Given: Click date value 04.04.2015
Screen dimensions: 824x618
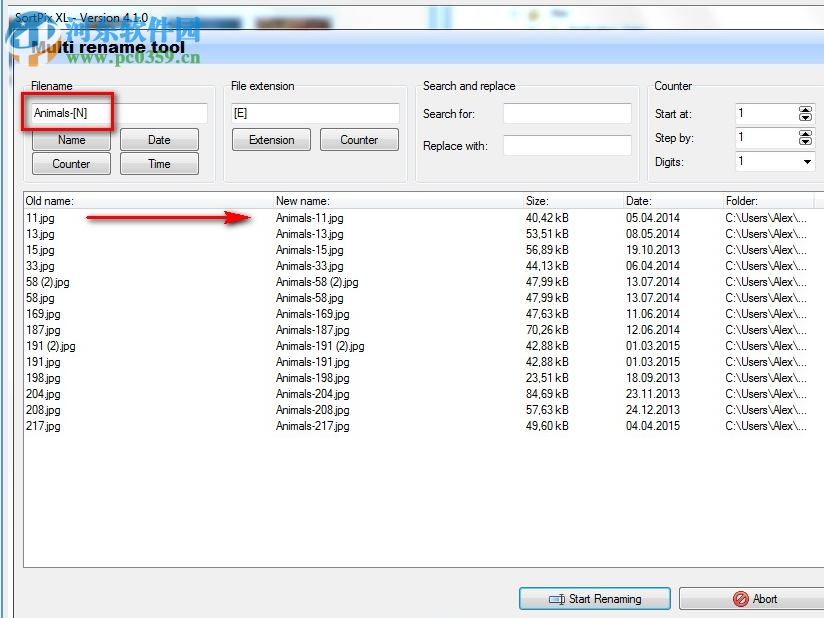Looking at the screenshot, I should click(653, 426).
